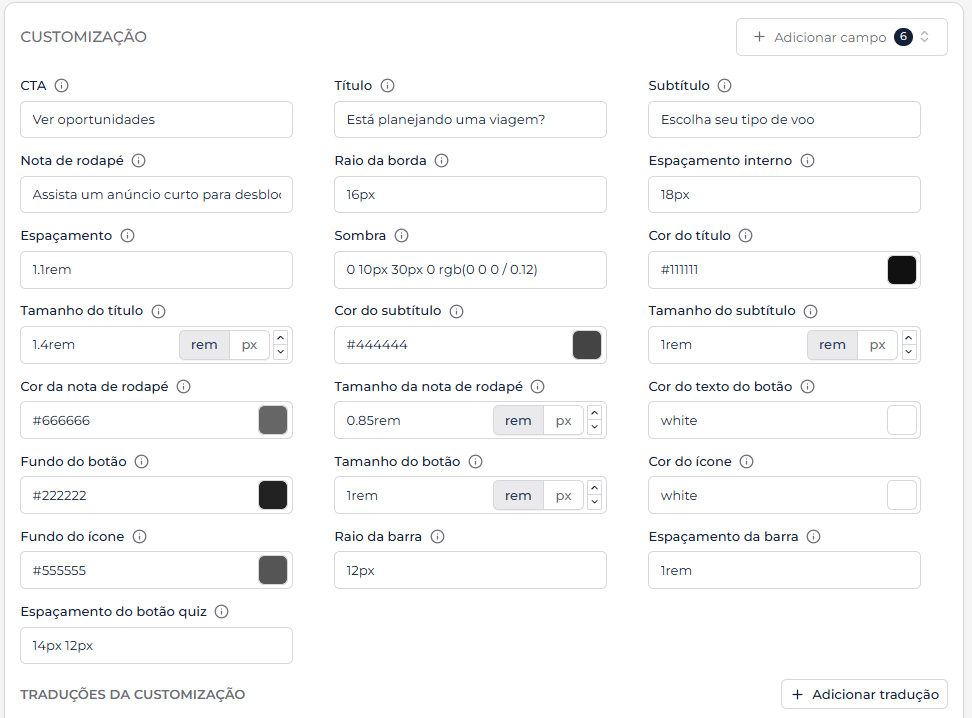The height and width of the screenshot is (718, 972).
Task: Click the info icon next to Cor do título
Action: point(746,236)
